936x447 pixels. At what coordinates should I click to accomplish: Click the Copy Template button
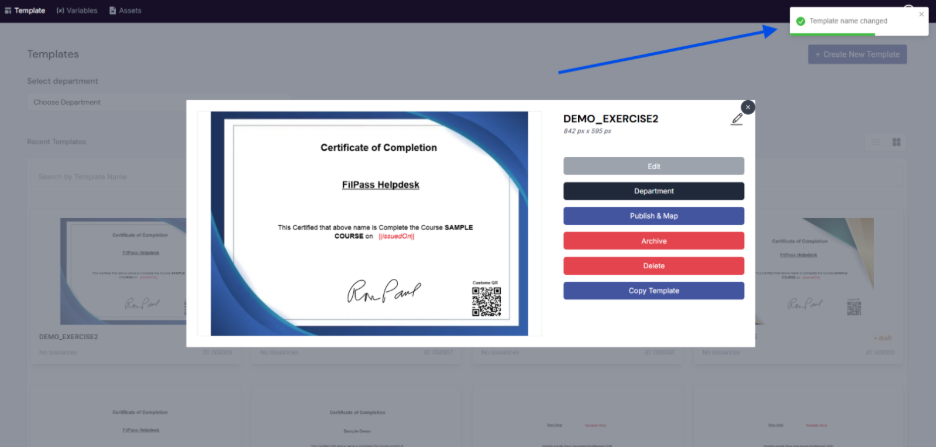654,291
